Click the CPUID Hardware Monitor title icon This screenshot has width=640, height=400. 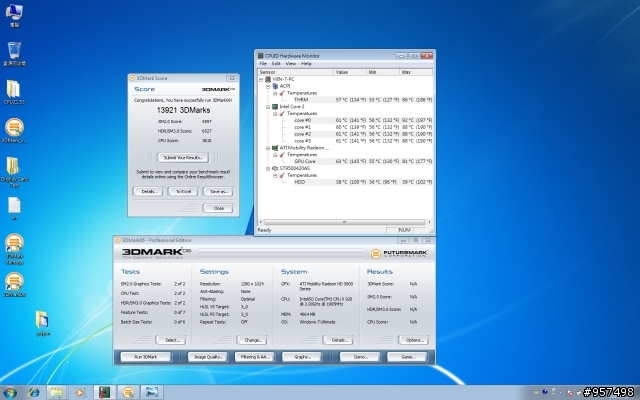tap(260, 56)
